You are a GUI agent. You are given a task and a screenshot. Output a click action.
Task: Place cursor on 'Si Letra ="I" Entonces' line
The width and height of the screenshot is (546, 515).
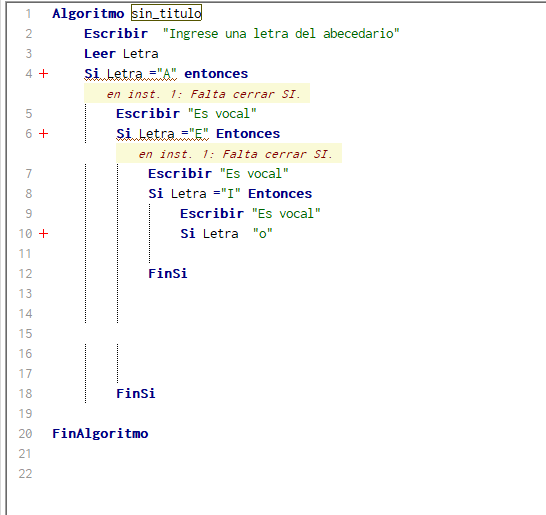point(230,194)
